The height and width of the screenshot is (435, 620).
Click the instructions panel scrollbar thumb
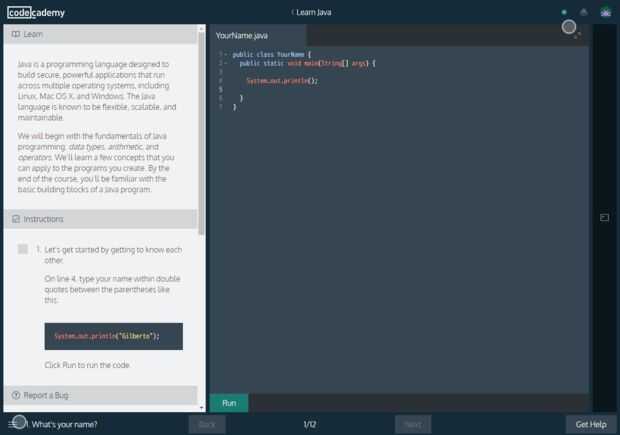[202, 133]
